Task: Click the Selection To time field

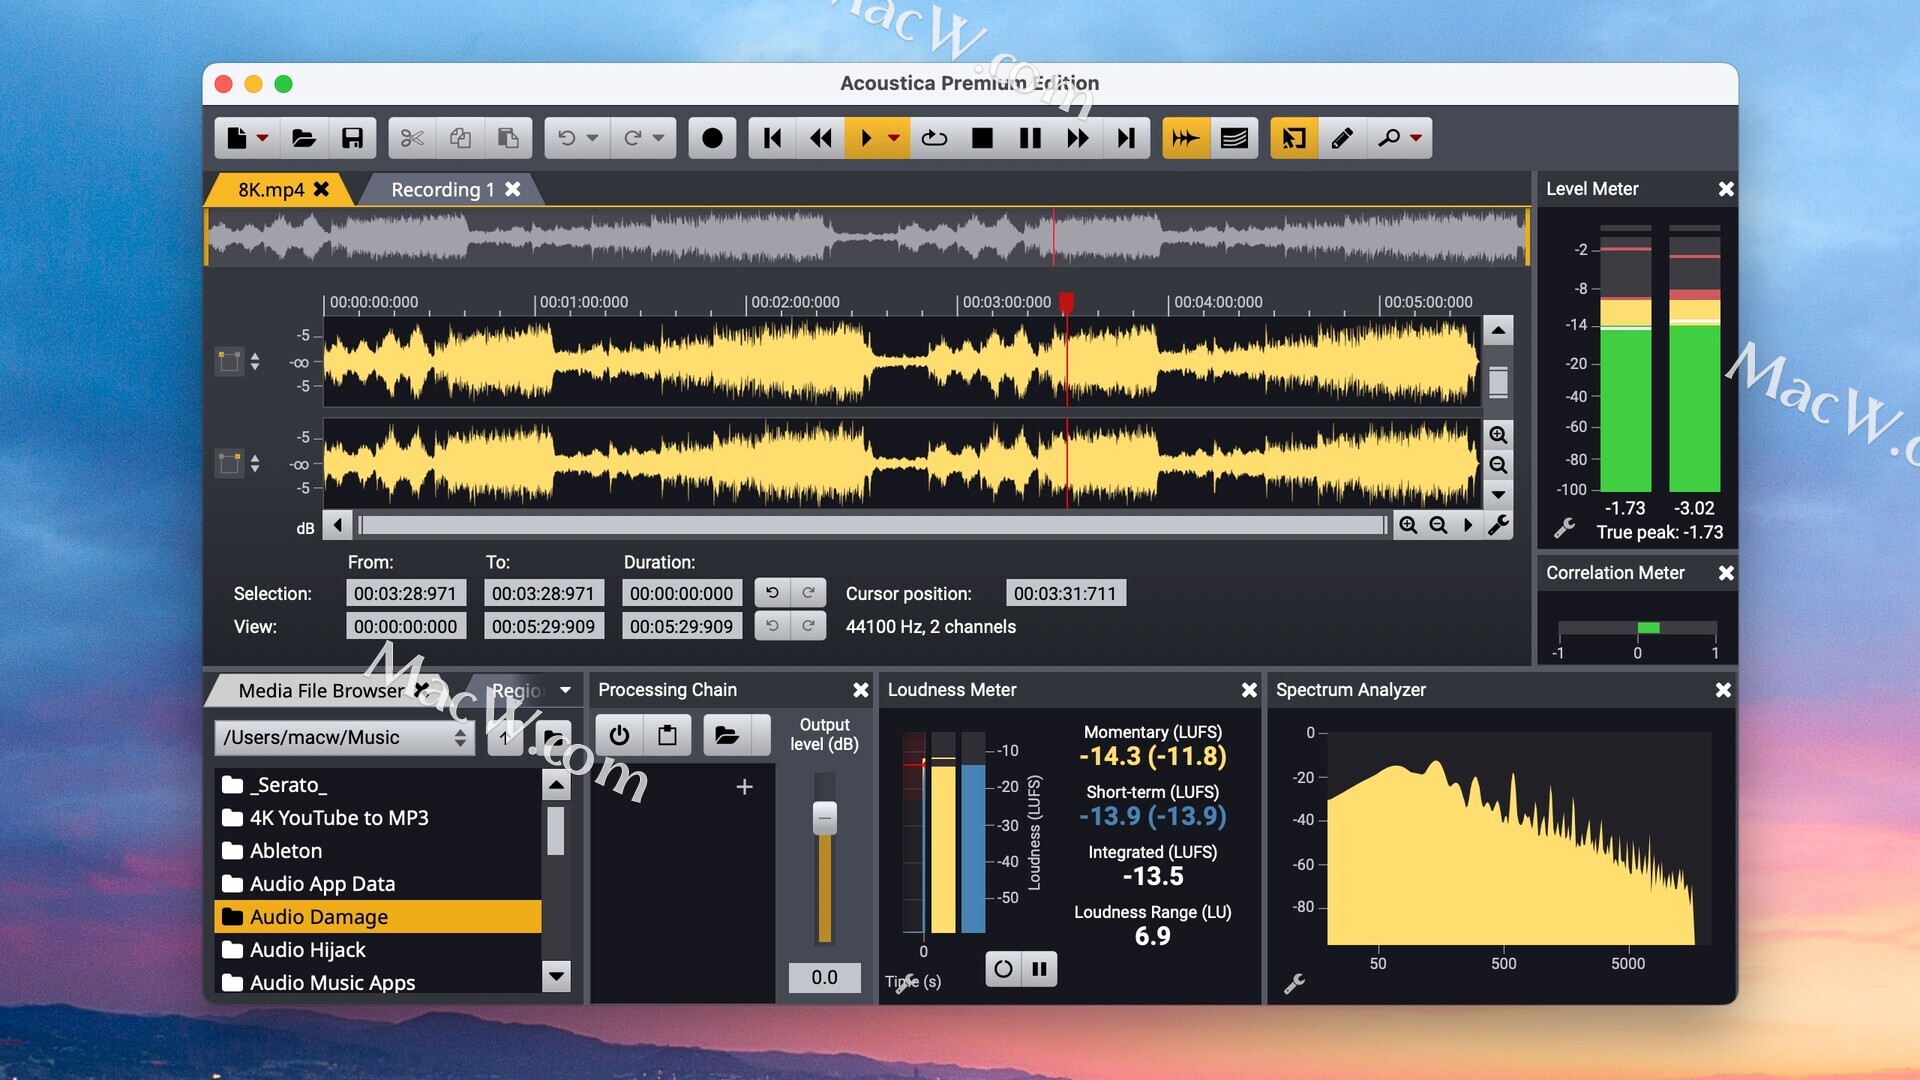Action: coord(543,593)
